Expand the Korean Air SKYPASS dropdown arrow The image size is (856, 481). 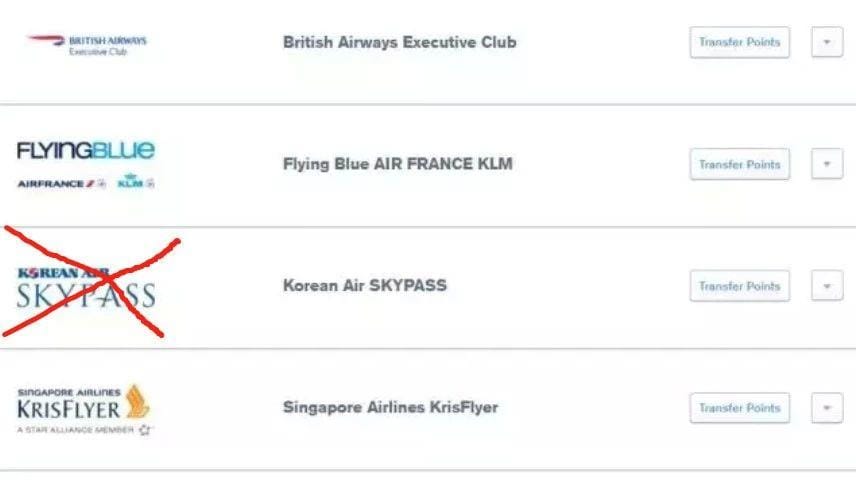[826, 286]
